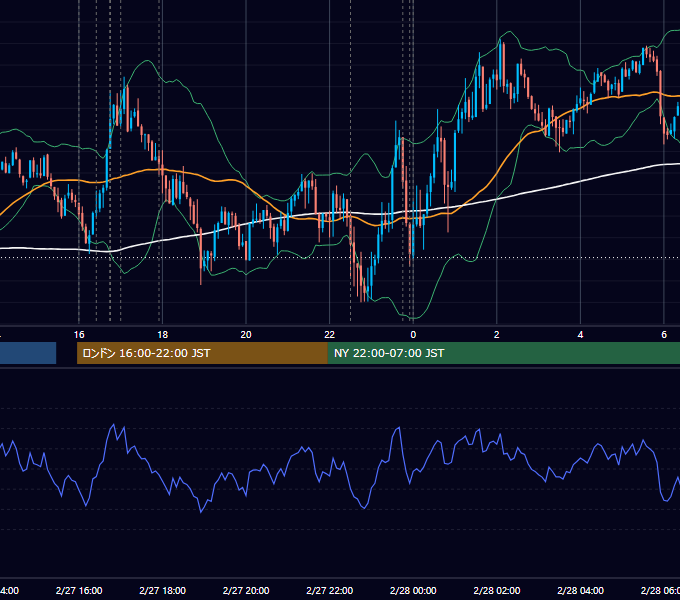Click the 2/28 02:00 date label
The height and width of the screenshot is (600, 680).
[497, 590]
